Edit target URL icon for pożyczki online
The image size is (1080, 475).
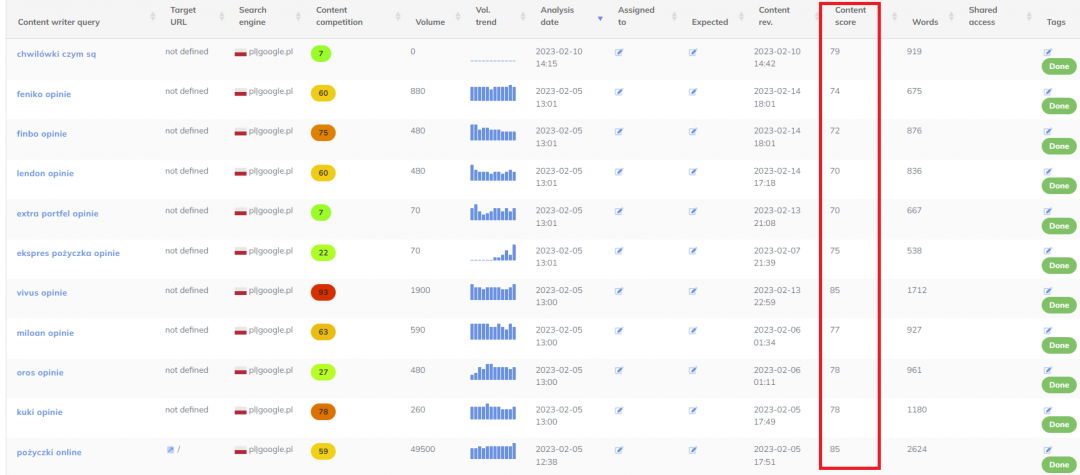point(171,450)
